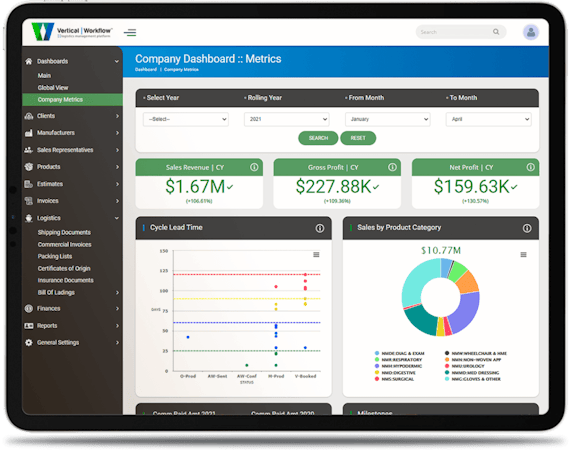Click the search magnifier icon

tap(496, 32)
